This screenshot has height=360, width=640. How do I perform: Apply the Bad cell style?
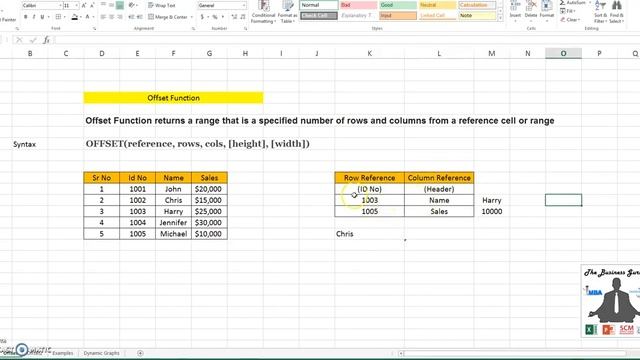pyautogui.click(x=358, y=5)
